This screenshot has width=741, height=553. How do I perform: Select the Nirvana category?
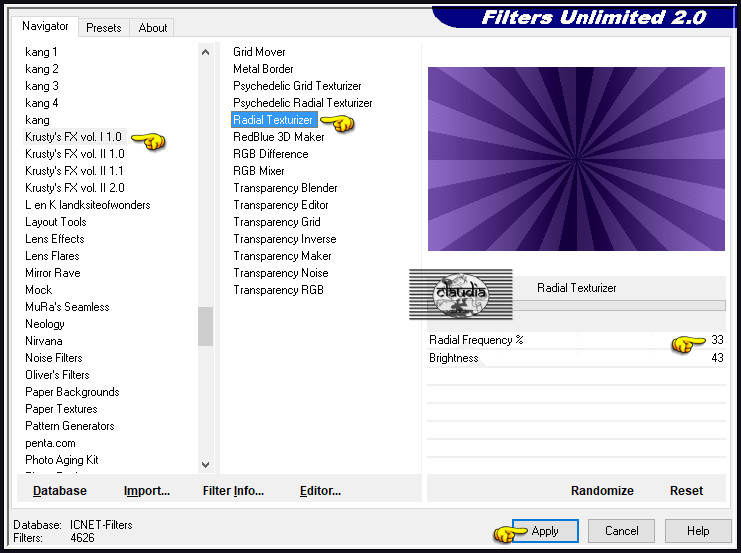(x=43, y=341)
